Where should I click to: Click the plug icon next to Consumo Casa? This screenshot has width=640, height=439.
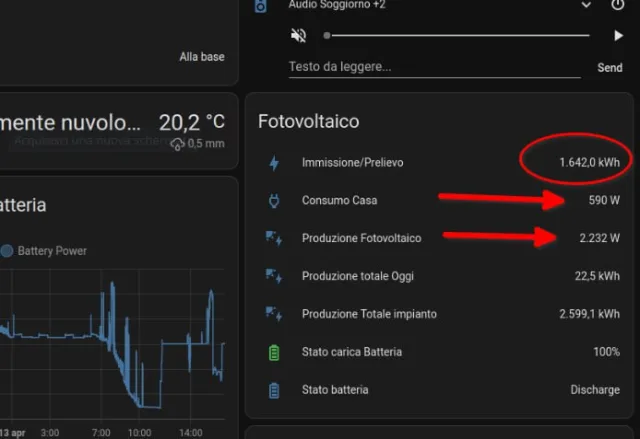pos(274,200)
